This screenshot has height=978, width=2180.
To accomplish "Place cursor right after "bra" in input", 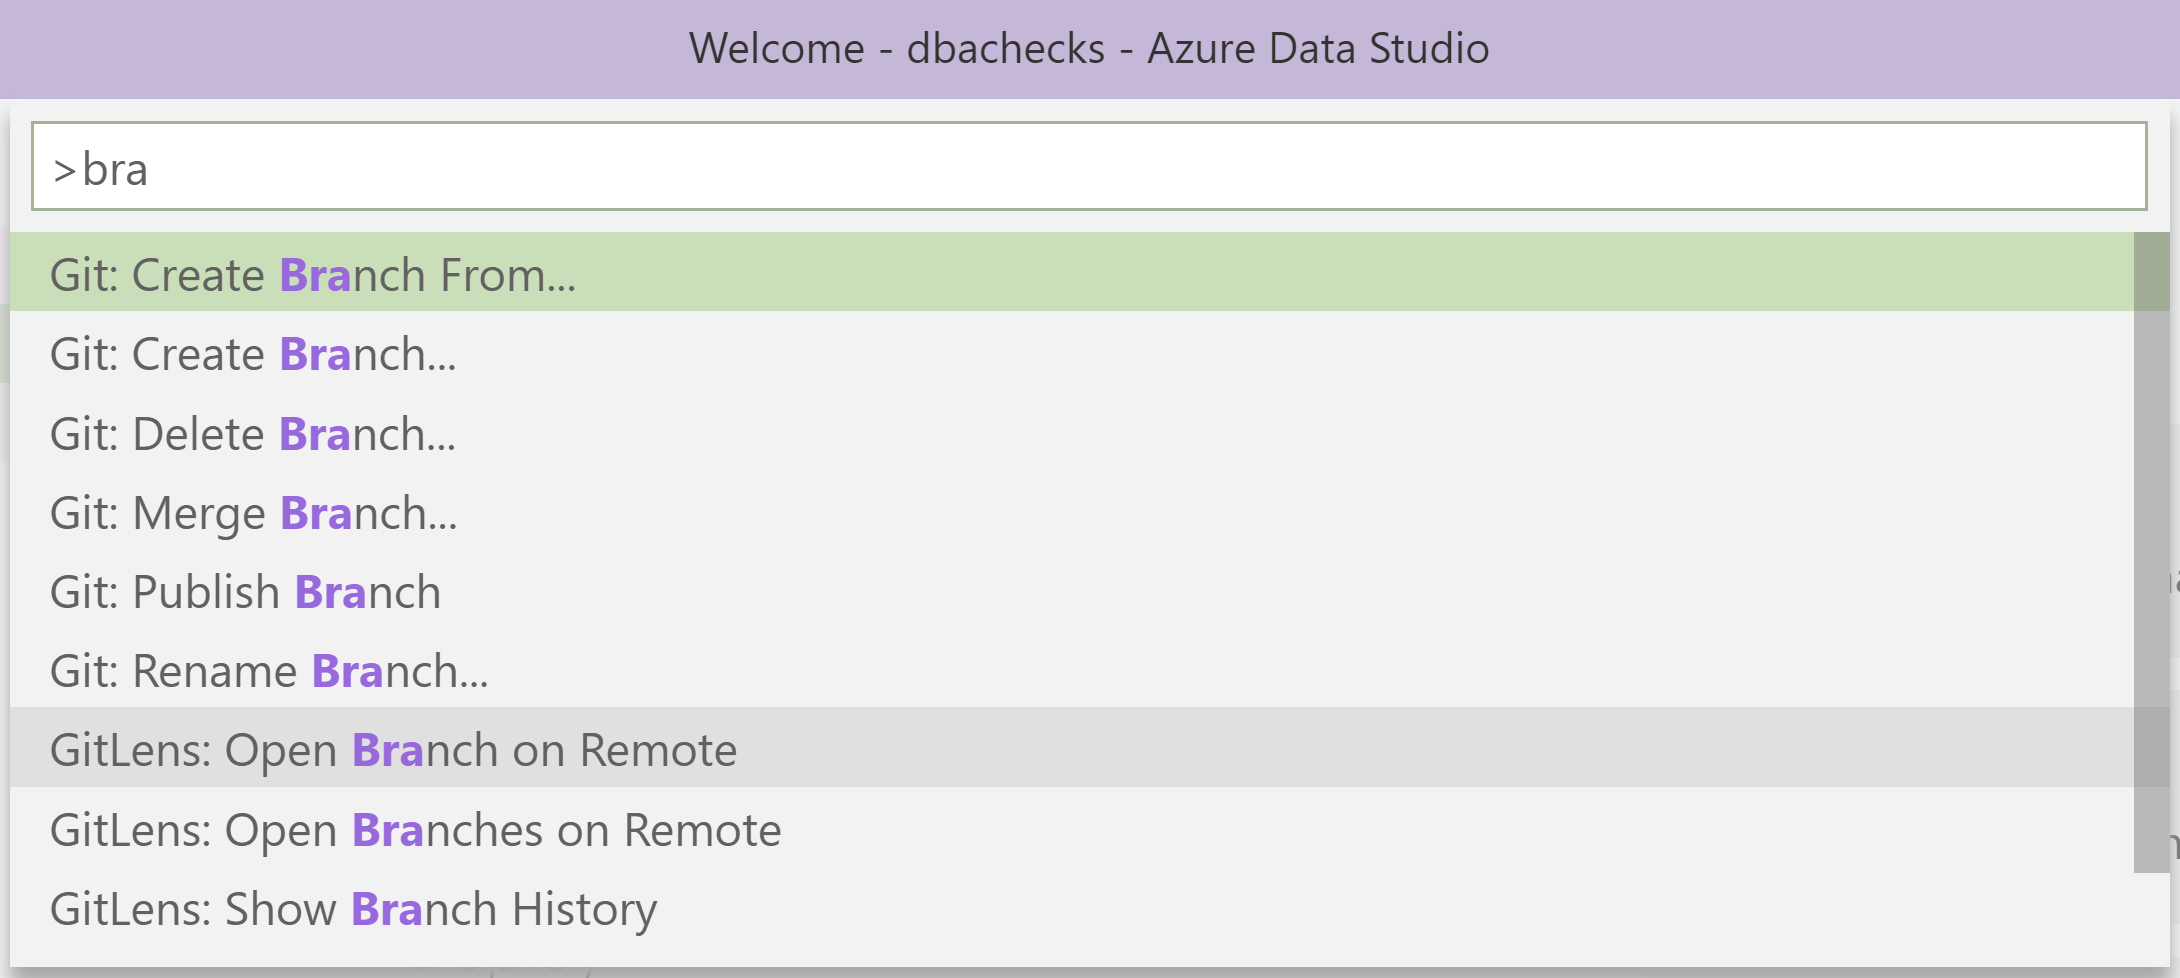I will (x=150, y=170).
